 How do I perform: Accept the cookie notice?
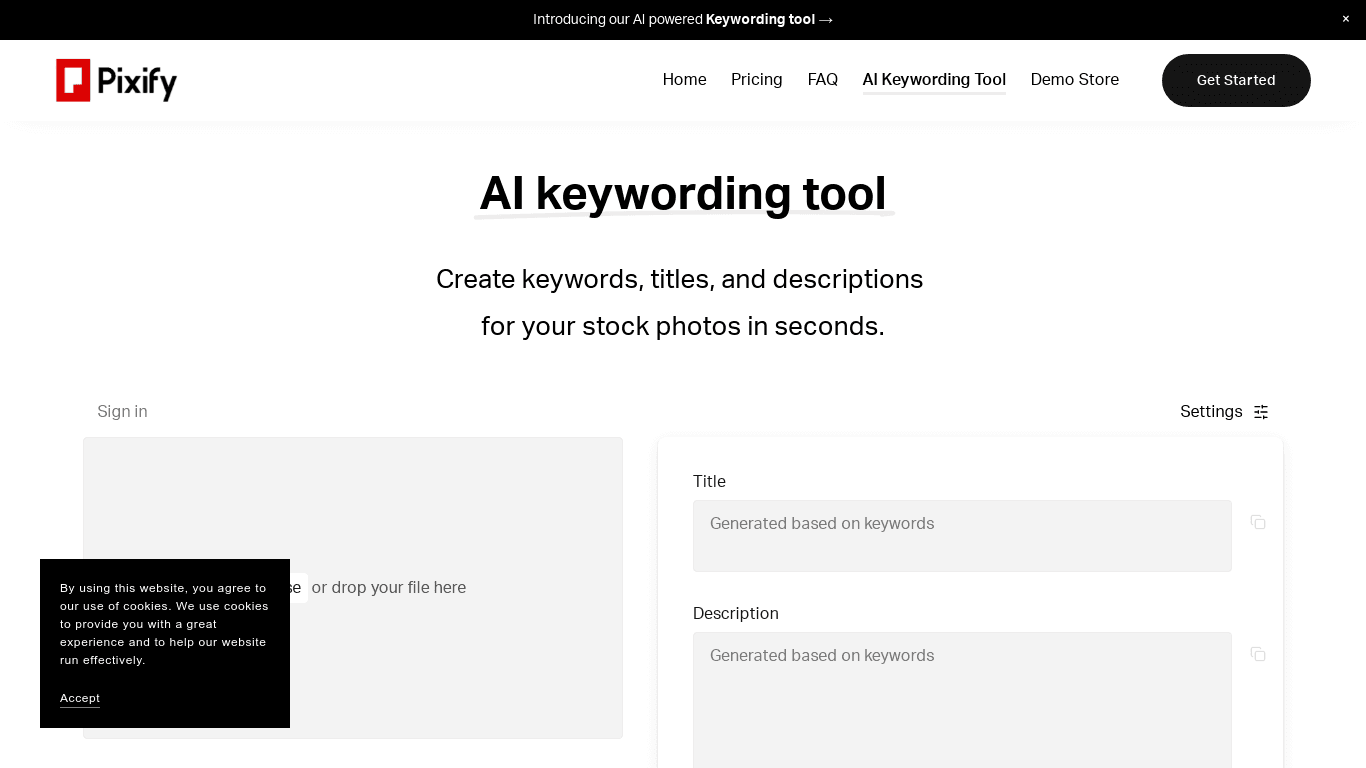pos(80,698)
